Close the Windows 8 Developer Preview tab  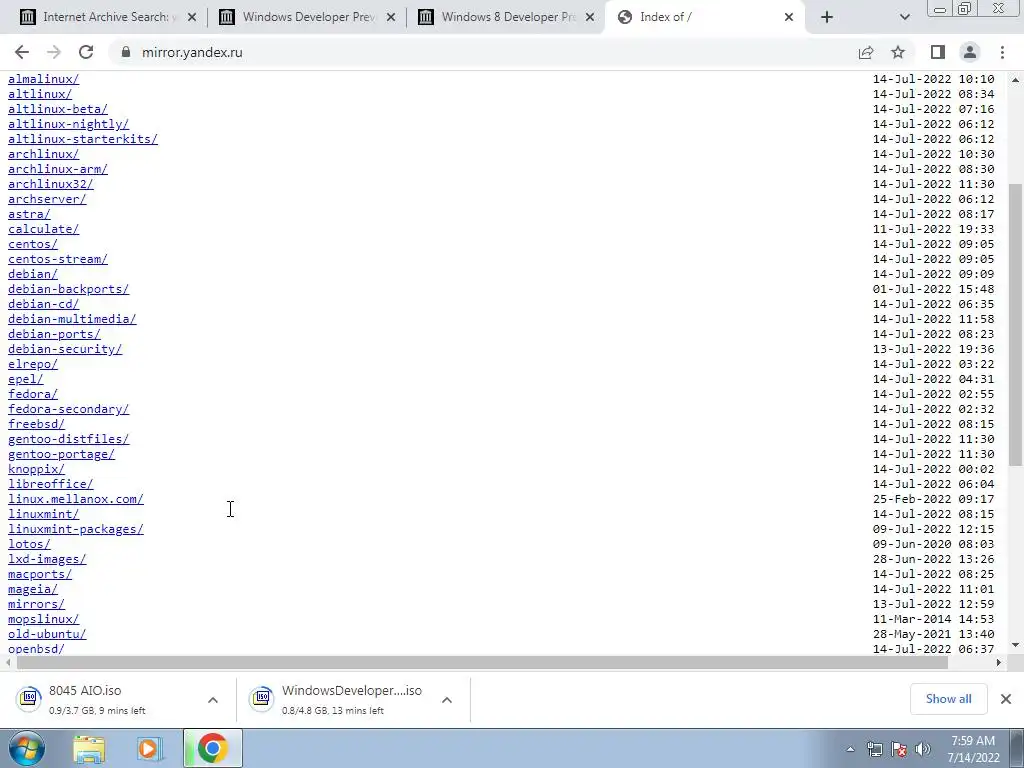click(x=590, y=18)
